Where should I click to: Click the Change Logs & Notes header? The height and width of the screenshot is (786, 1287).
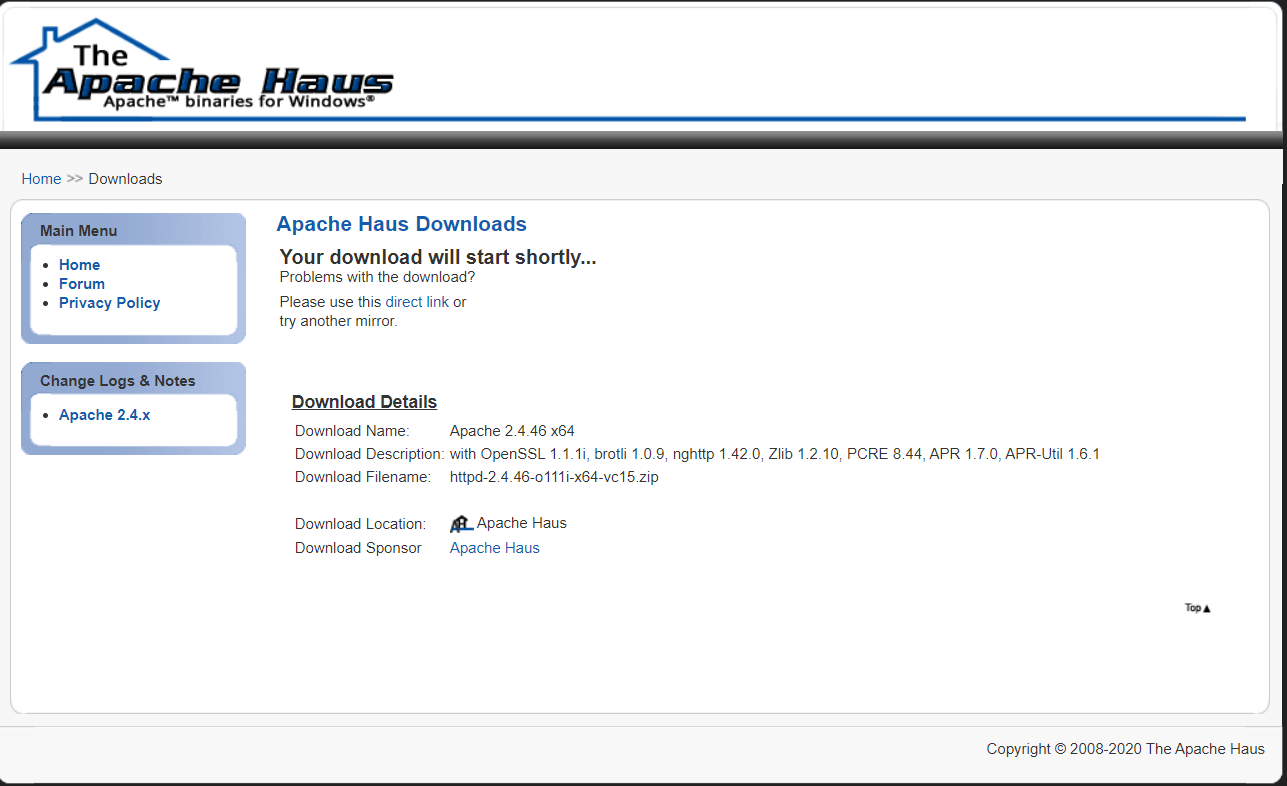(x=118, y=381)
